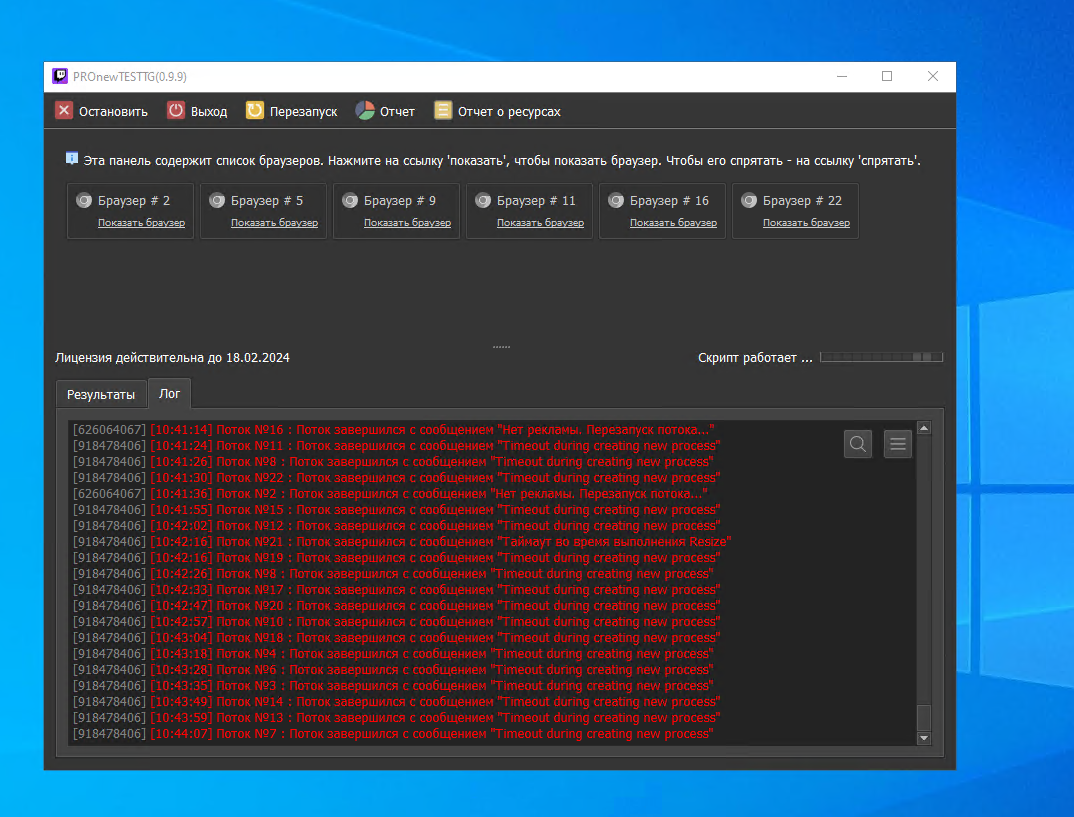This screenshot has height=817, width=1074.
Task: Click the info icon beside panel description
Action: tap(72, 159)
